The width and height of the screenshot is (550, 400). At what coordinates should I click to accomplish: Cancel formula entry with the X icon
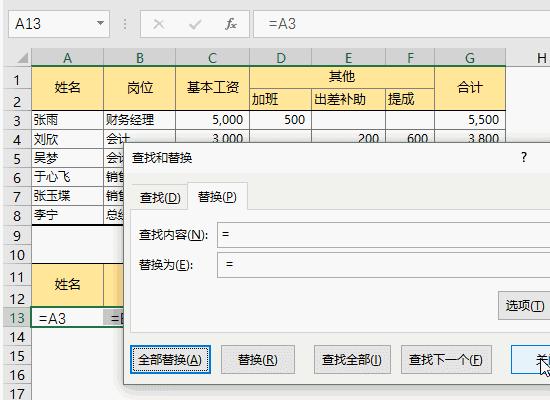click(159, 24)
